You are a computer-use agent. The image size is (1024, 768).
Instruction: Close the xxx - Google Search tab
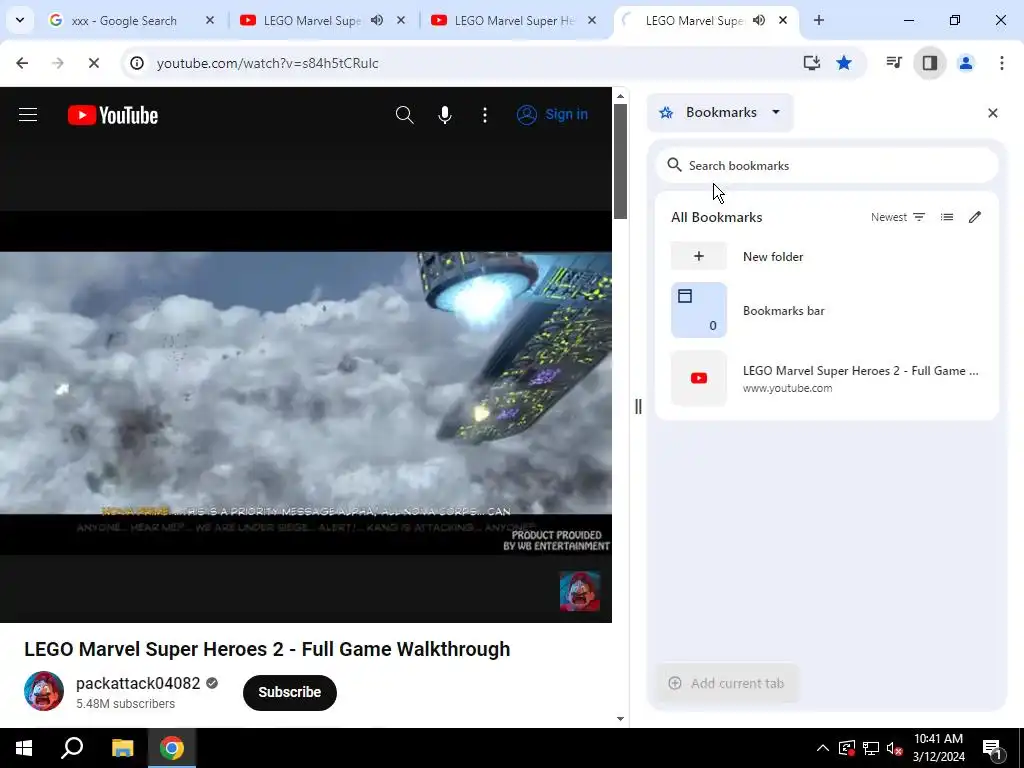click(210, 21)
